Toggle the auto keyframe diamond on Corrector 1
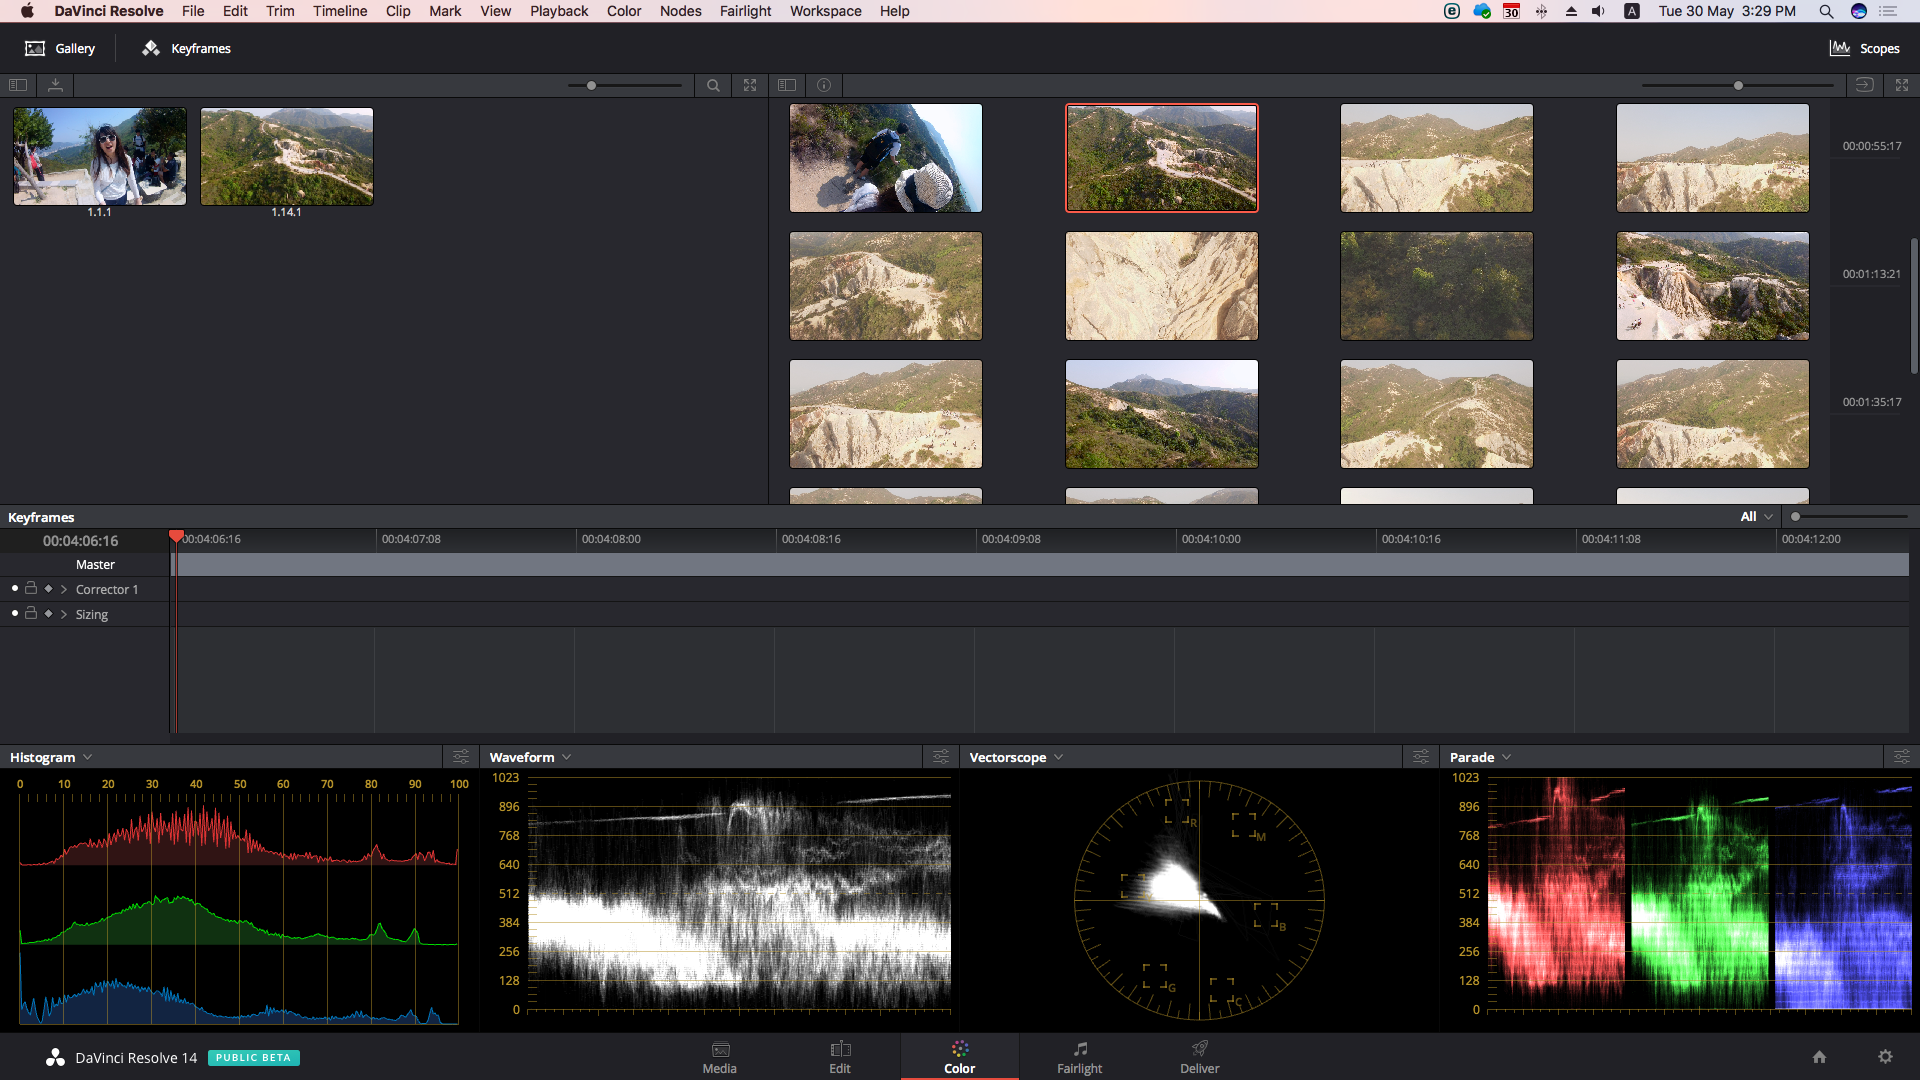Screen dimensions: 1920x1080 [x=48, y=589]
